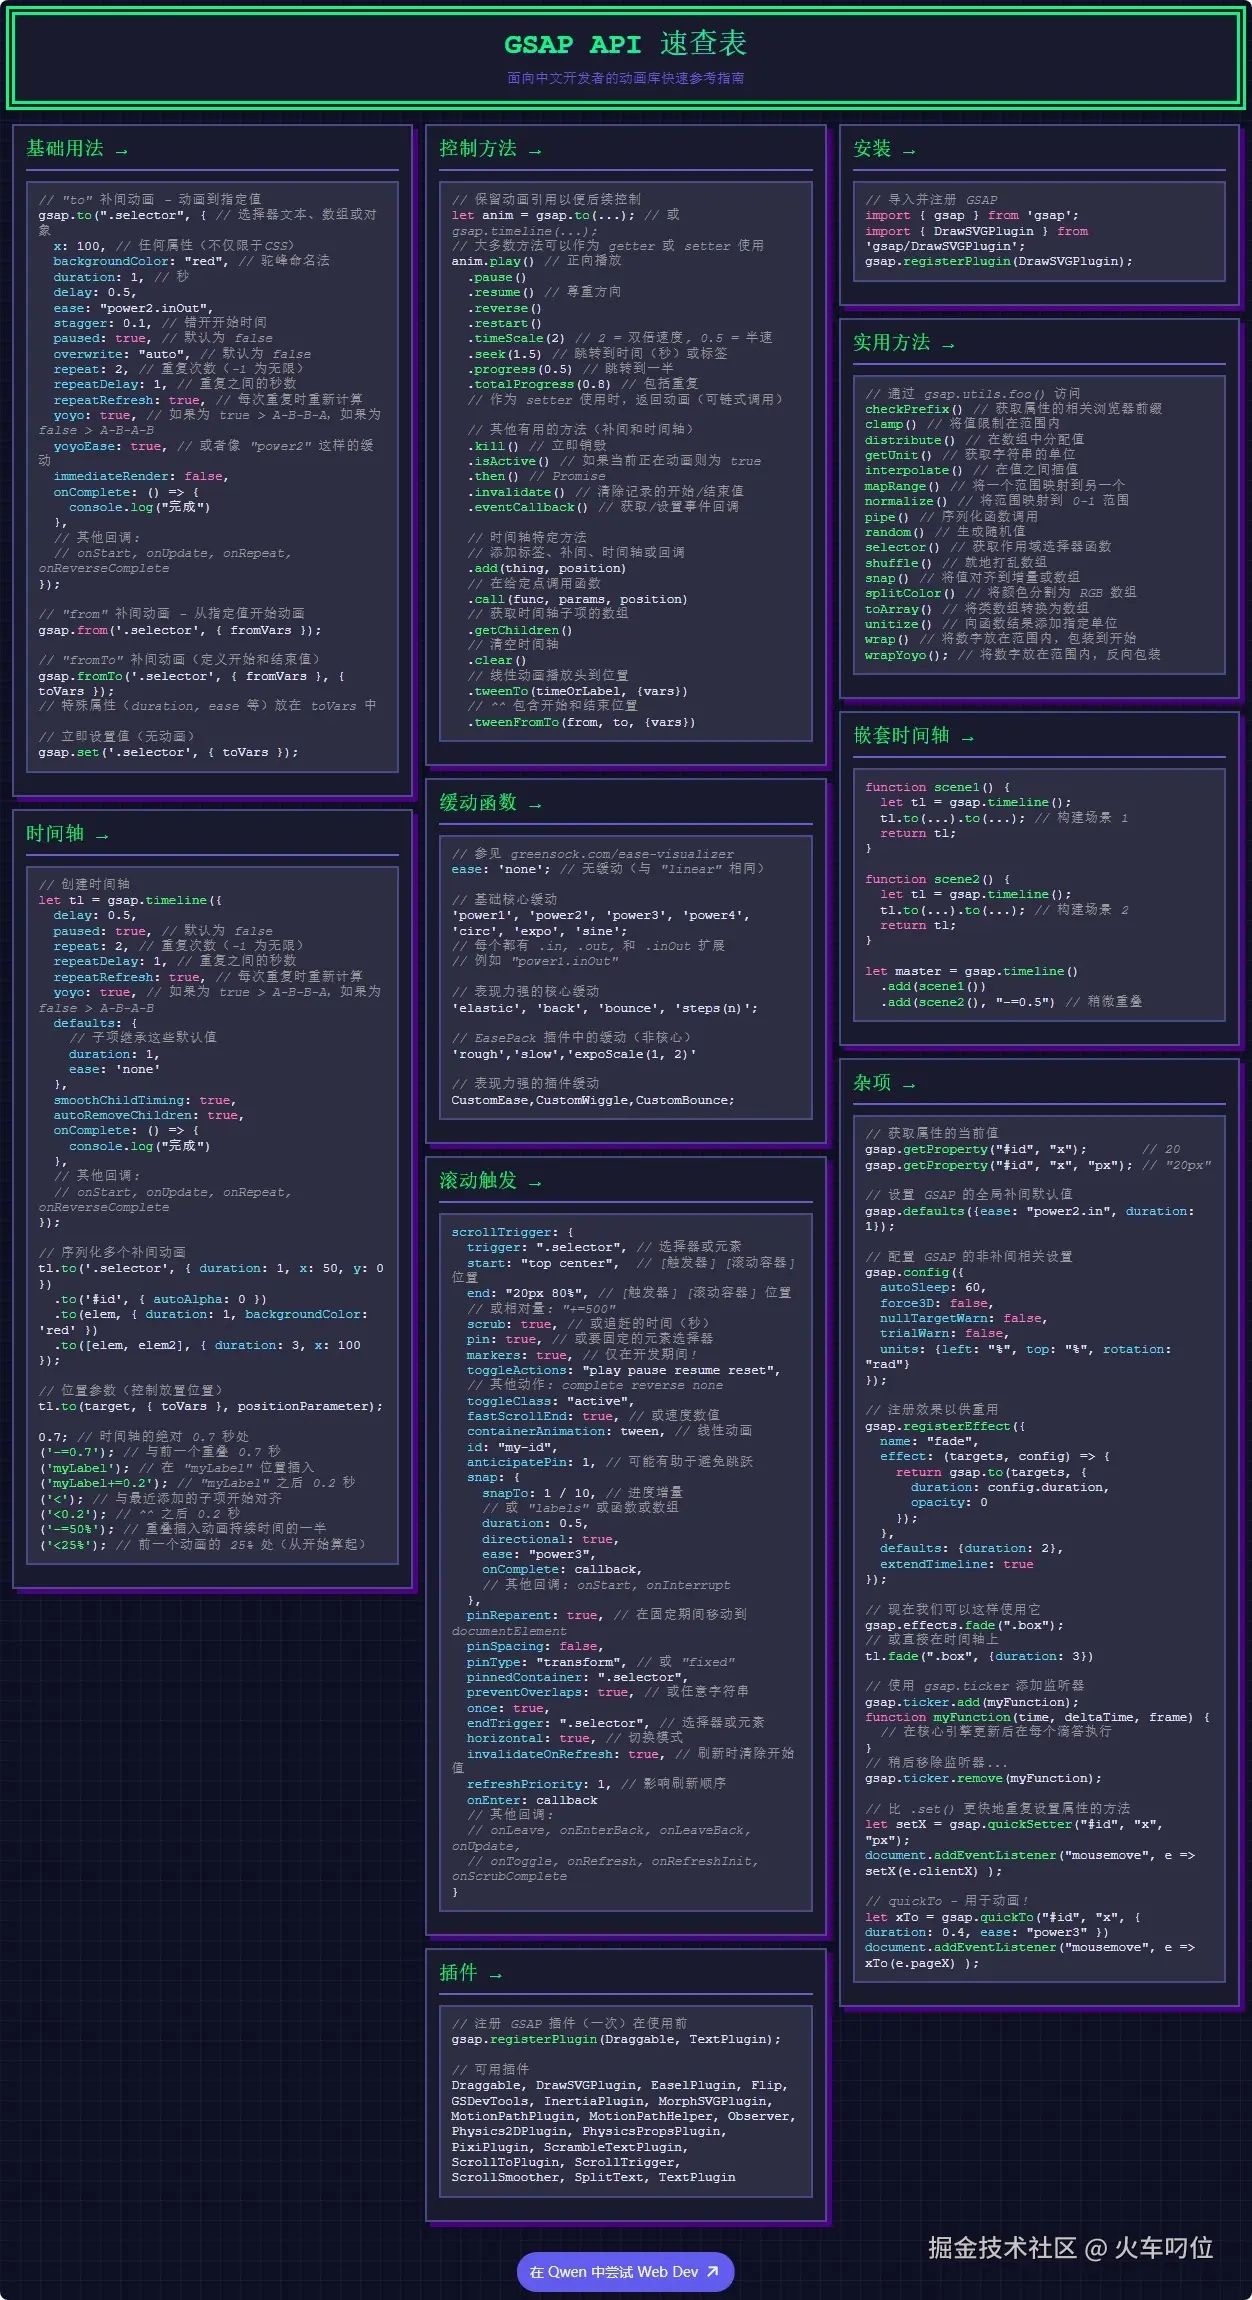Viewport: 1252px width, 2300px height.
Task: Click the gsap.ticker.remove(myFunction) line
Action: click(983, 1779)
